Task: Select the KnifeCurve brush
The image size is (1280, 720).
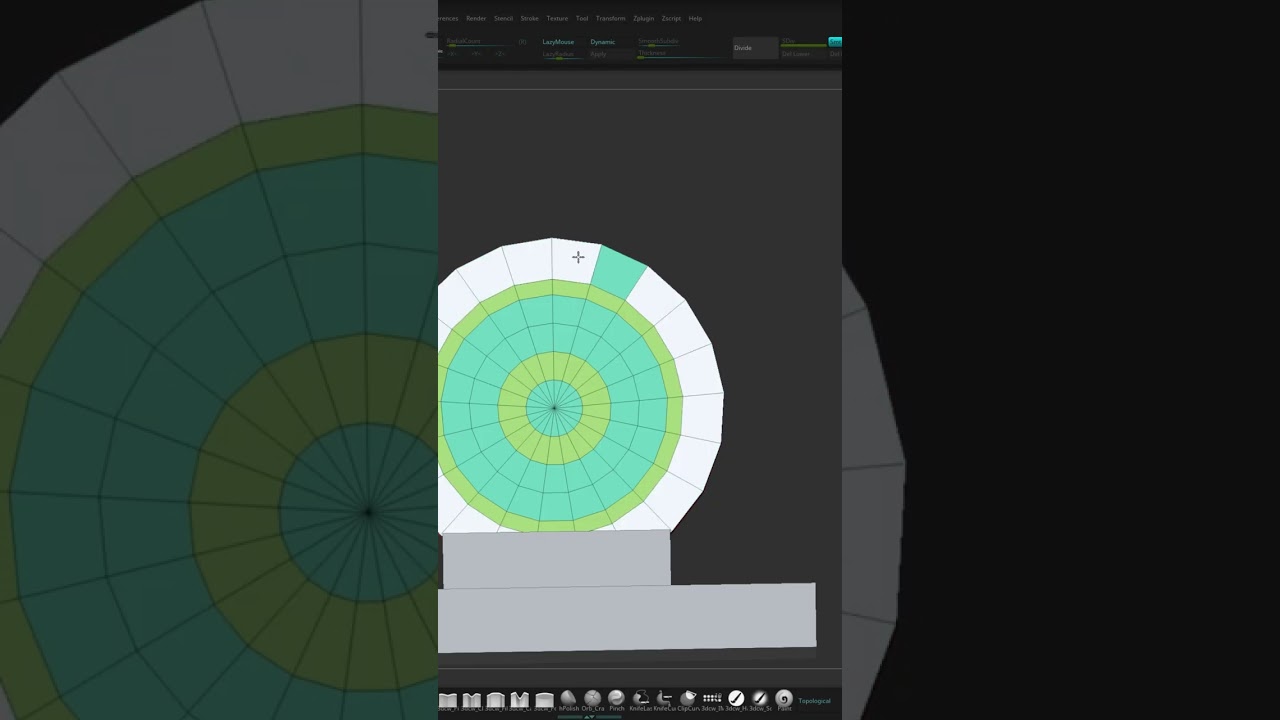Action: (x=664, y=700)
